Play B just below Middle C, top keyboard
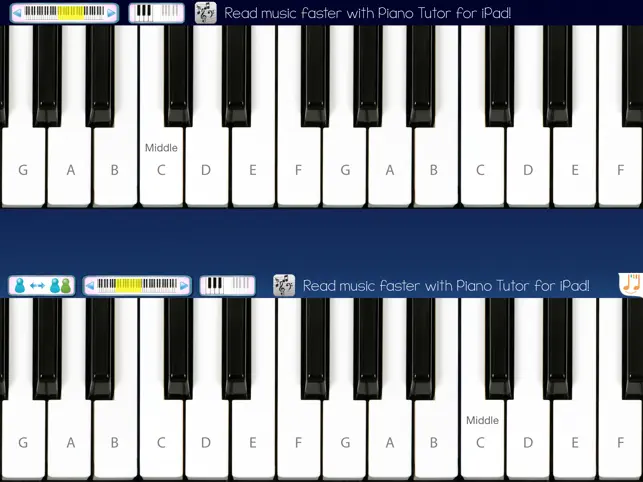643x482 pixels. [115, 169]
